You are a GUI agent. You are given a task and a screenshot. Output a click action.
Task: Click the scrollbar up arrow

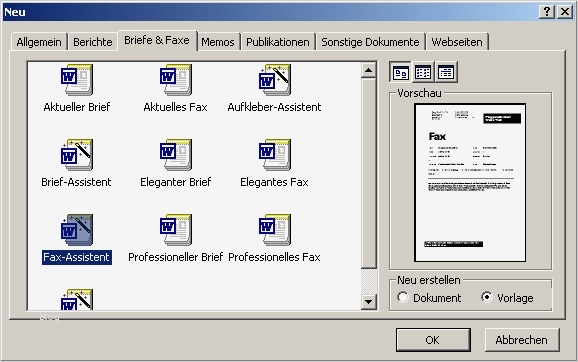pyautogui.click(x=368, y=70)
